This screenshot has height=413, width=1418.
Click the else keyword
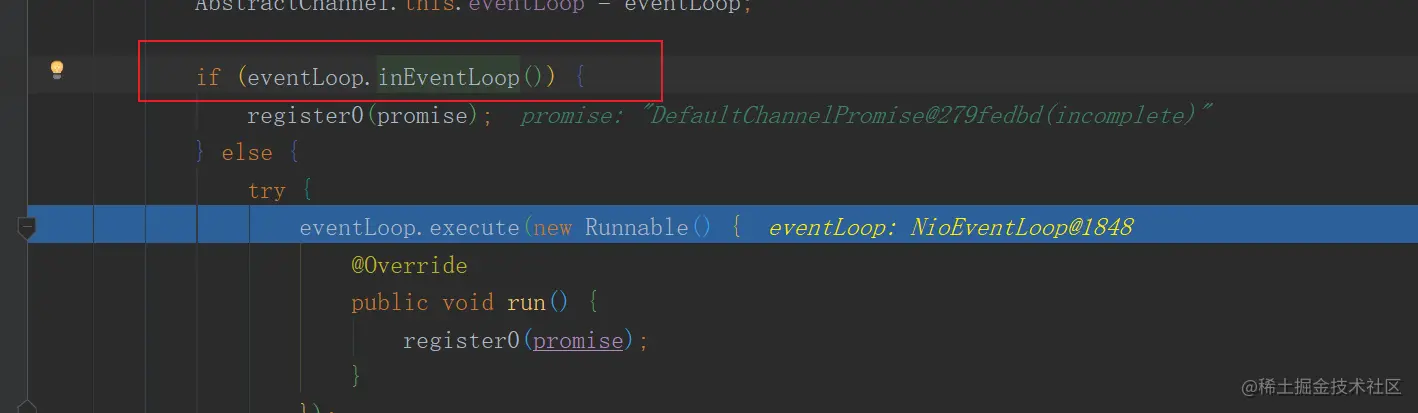coord(247,153)
